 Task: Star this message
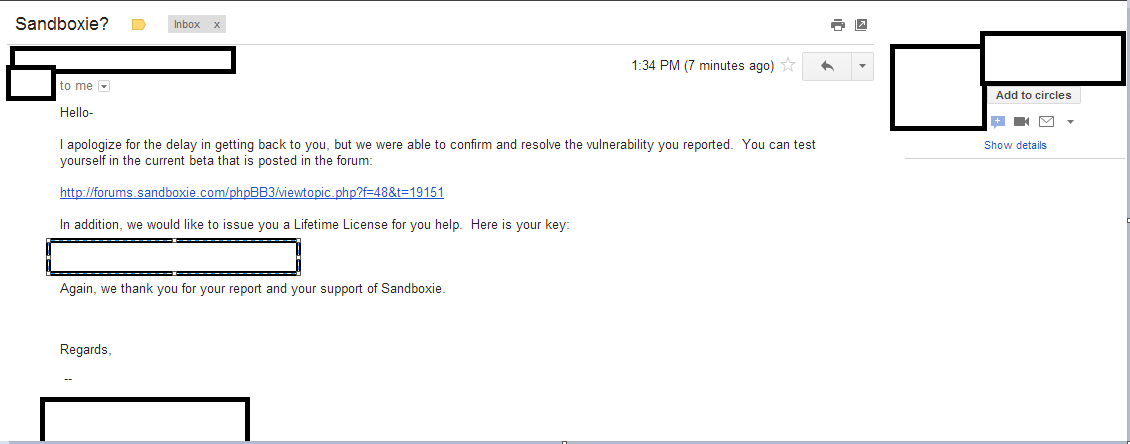788,66
